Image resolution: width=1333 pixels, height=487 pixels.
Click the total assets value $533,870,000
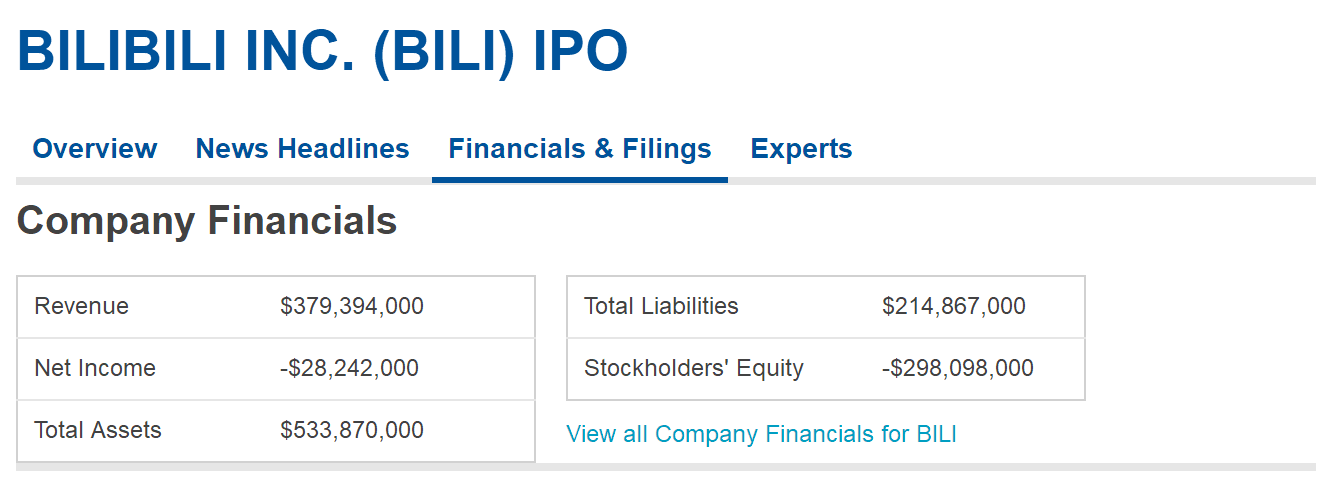tap(352, 430)
